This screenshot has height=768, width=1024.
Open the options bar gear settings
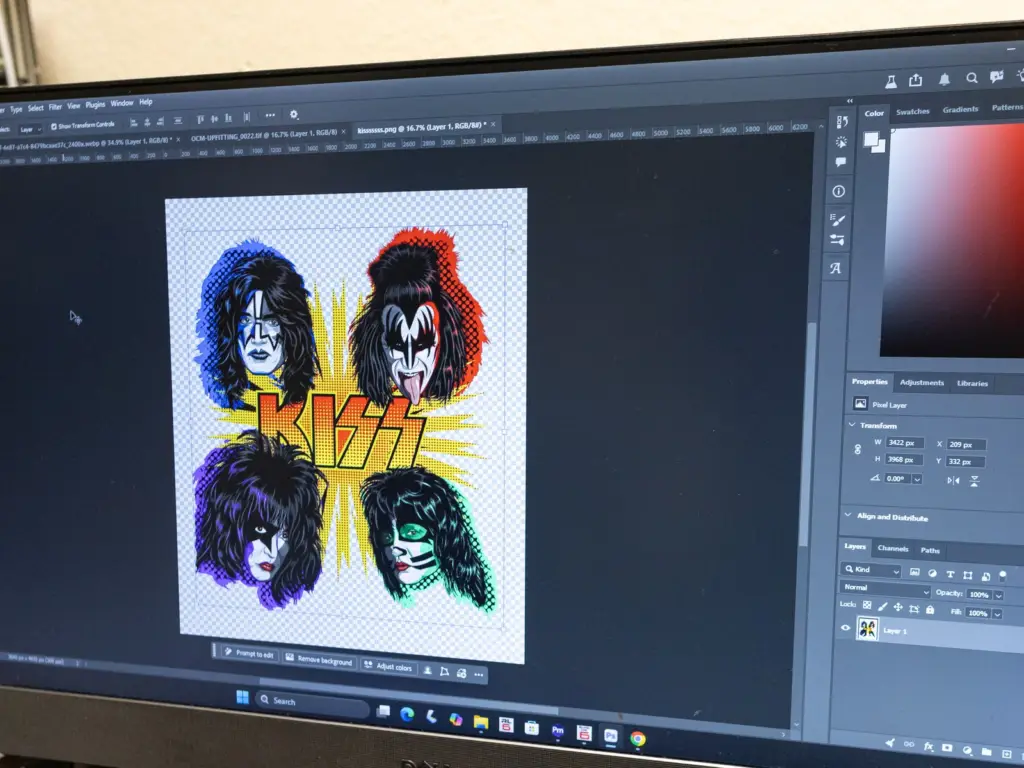point(294,114)
